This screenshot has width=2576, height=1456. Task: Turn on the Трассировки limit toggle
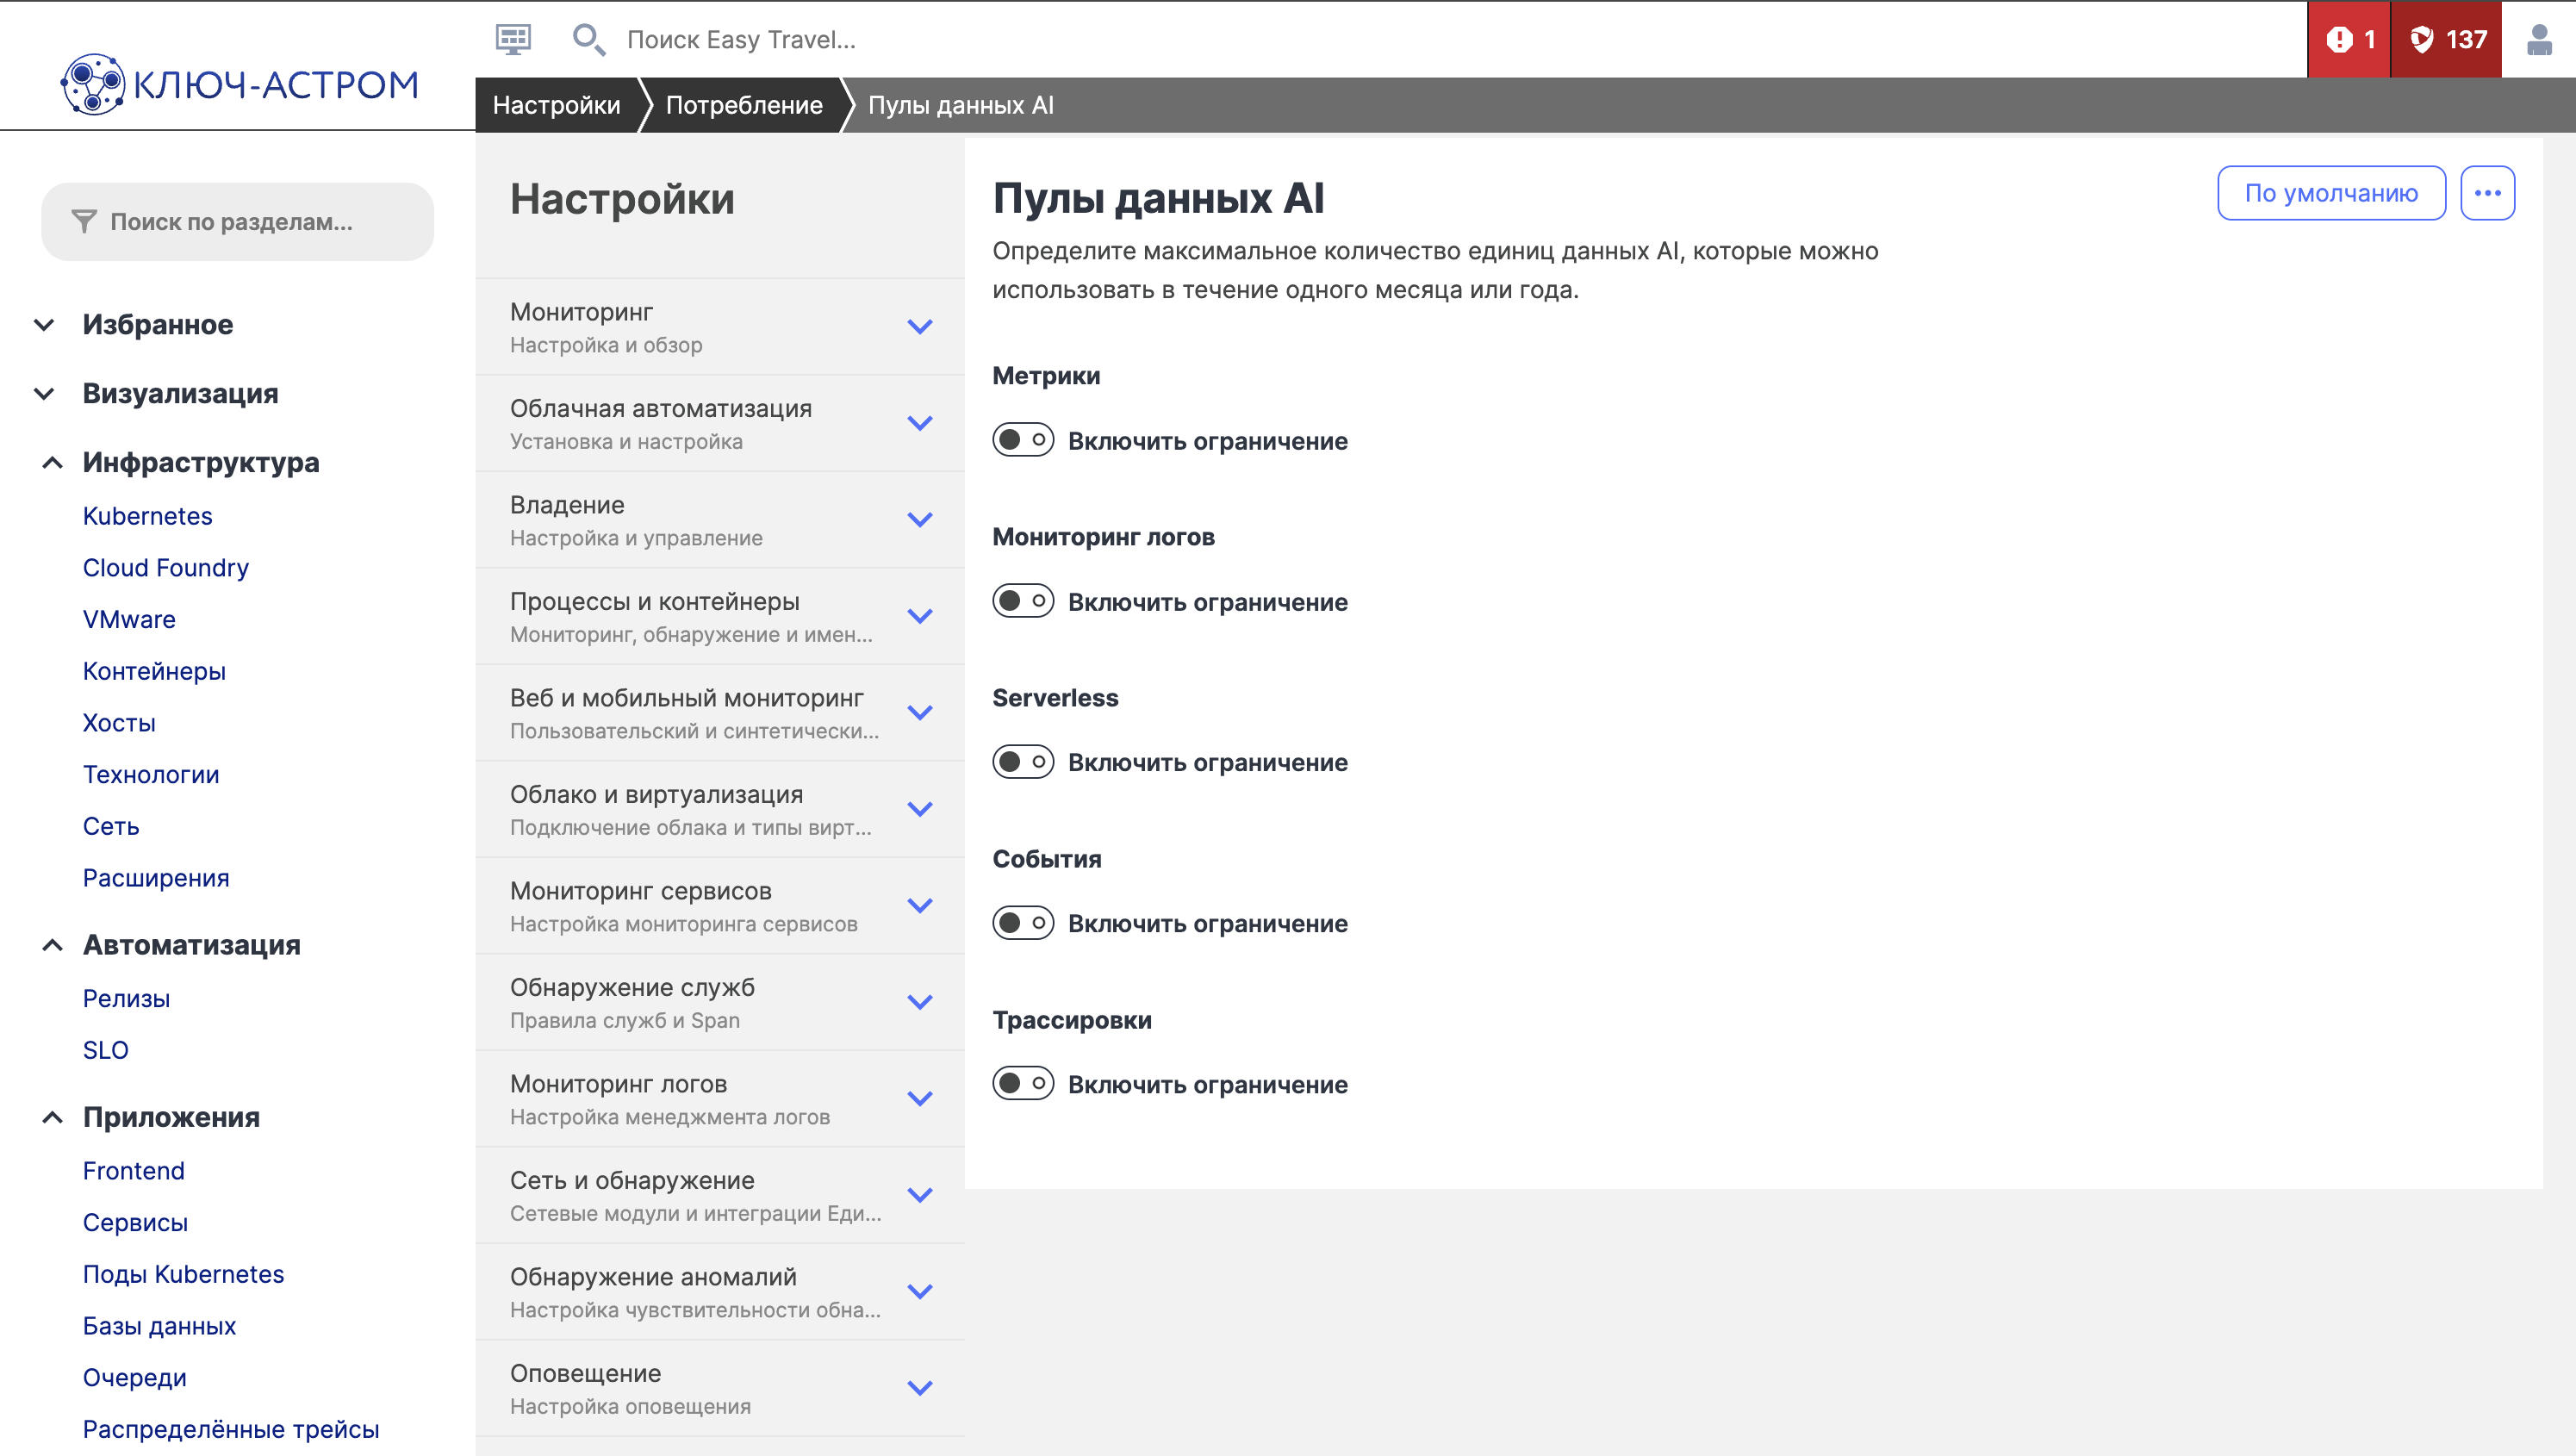(x=1022, y=1084)
